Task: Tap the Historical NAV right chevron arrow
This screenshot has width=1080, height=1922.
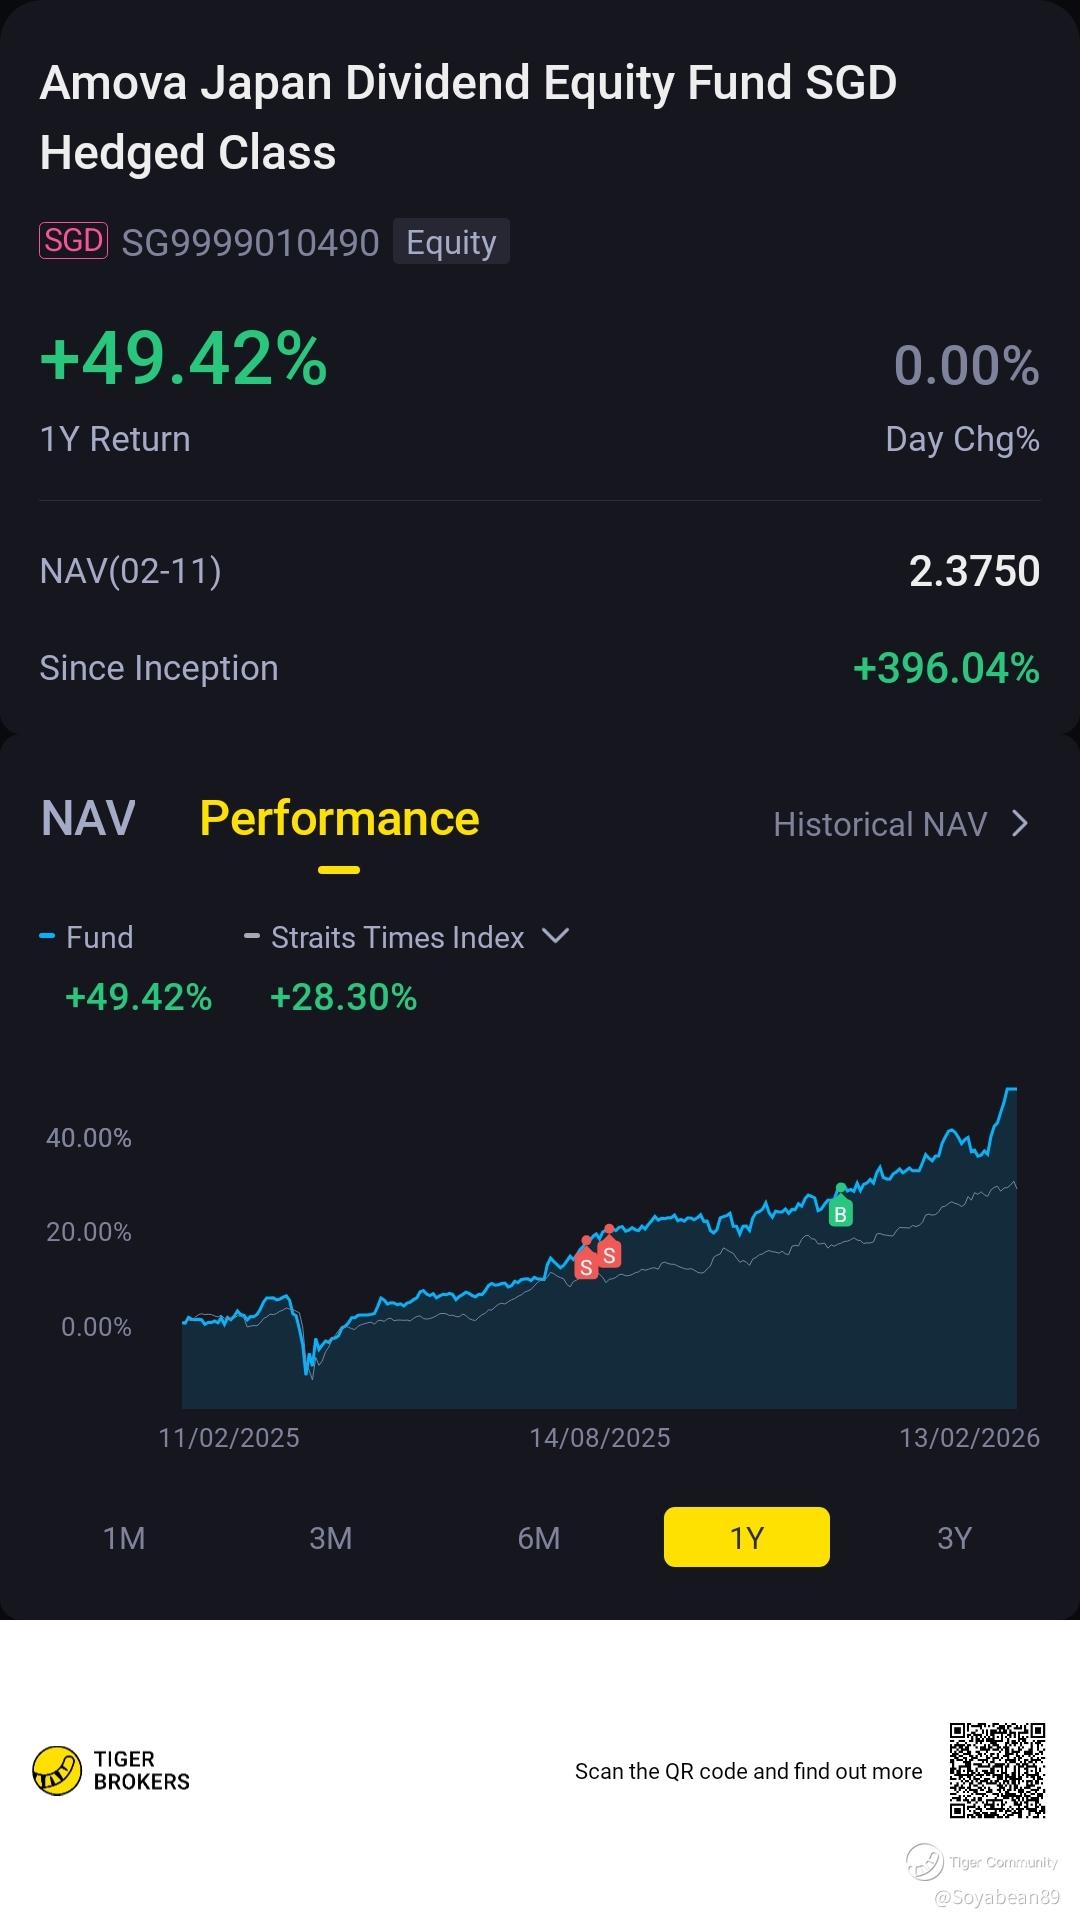Action: pos(1020,824)
